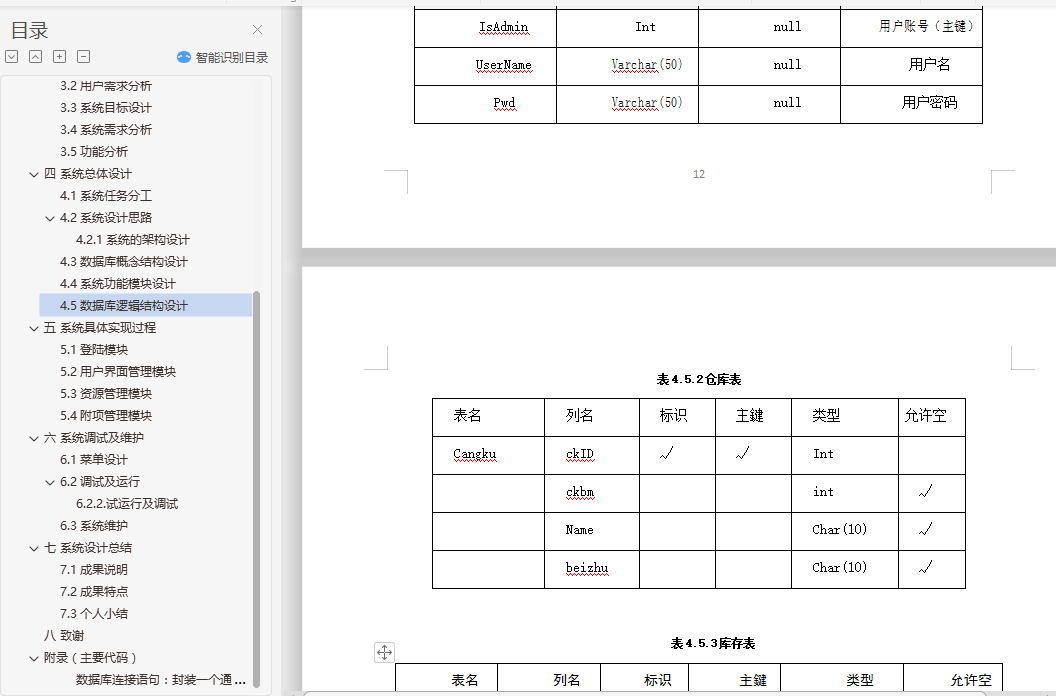Click the Pwd table cell
The height and width of the screenshot is (696, 1056).
pos(486,104)
